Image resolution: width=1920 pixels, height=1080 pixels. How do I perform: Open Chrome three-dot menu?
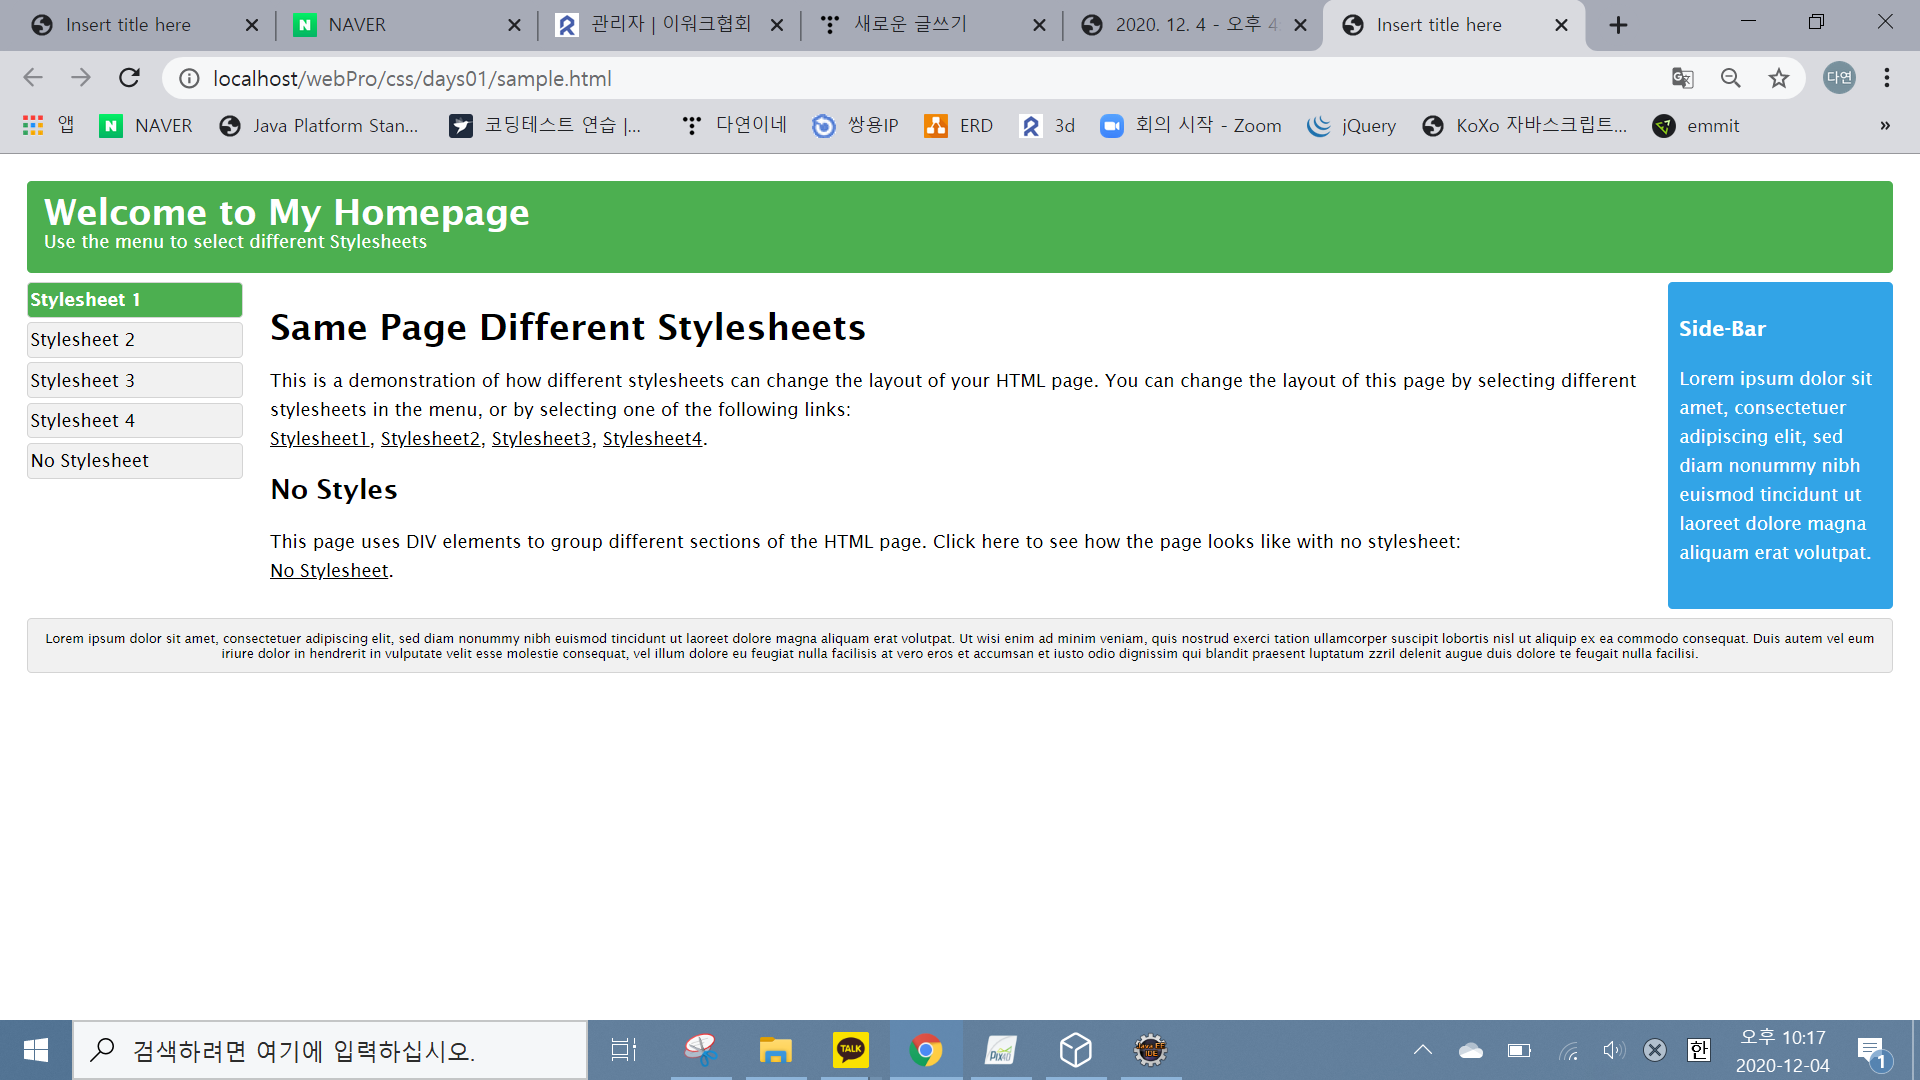pos(1886,78)
